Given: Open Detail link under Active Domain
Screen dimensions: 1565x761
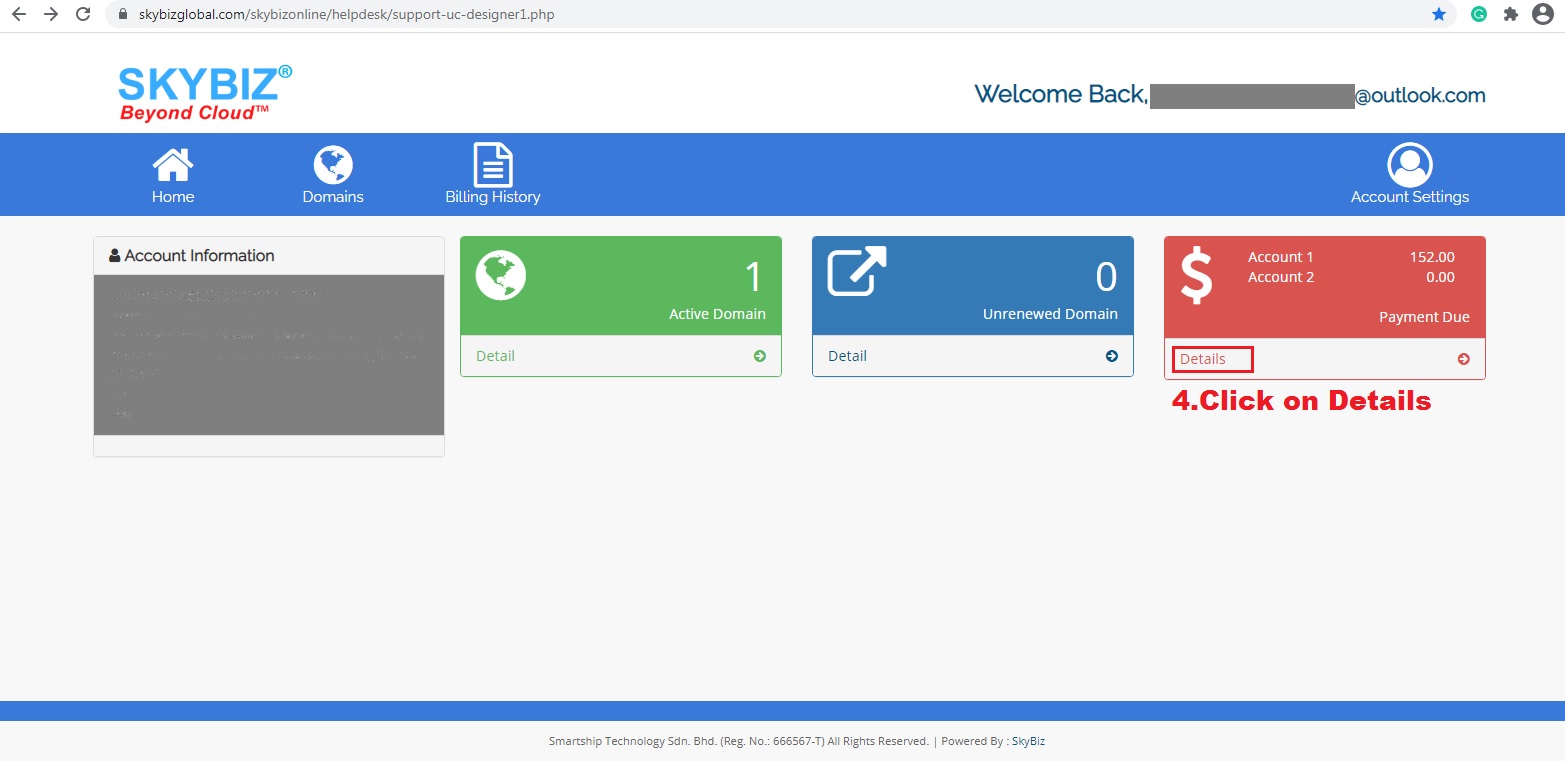Looking at the screenshot, I should 495,356.
